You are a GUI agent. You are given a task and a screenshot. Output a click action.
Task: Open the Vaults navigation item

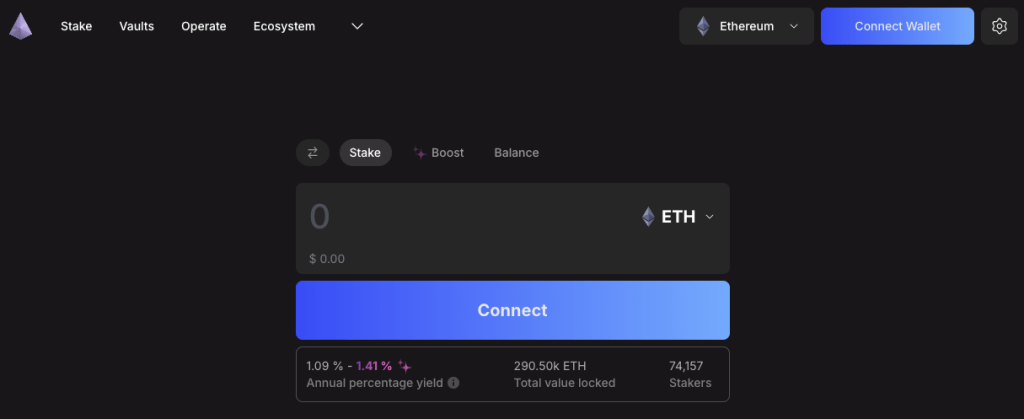[136, 26]
